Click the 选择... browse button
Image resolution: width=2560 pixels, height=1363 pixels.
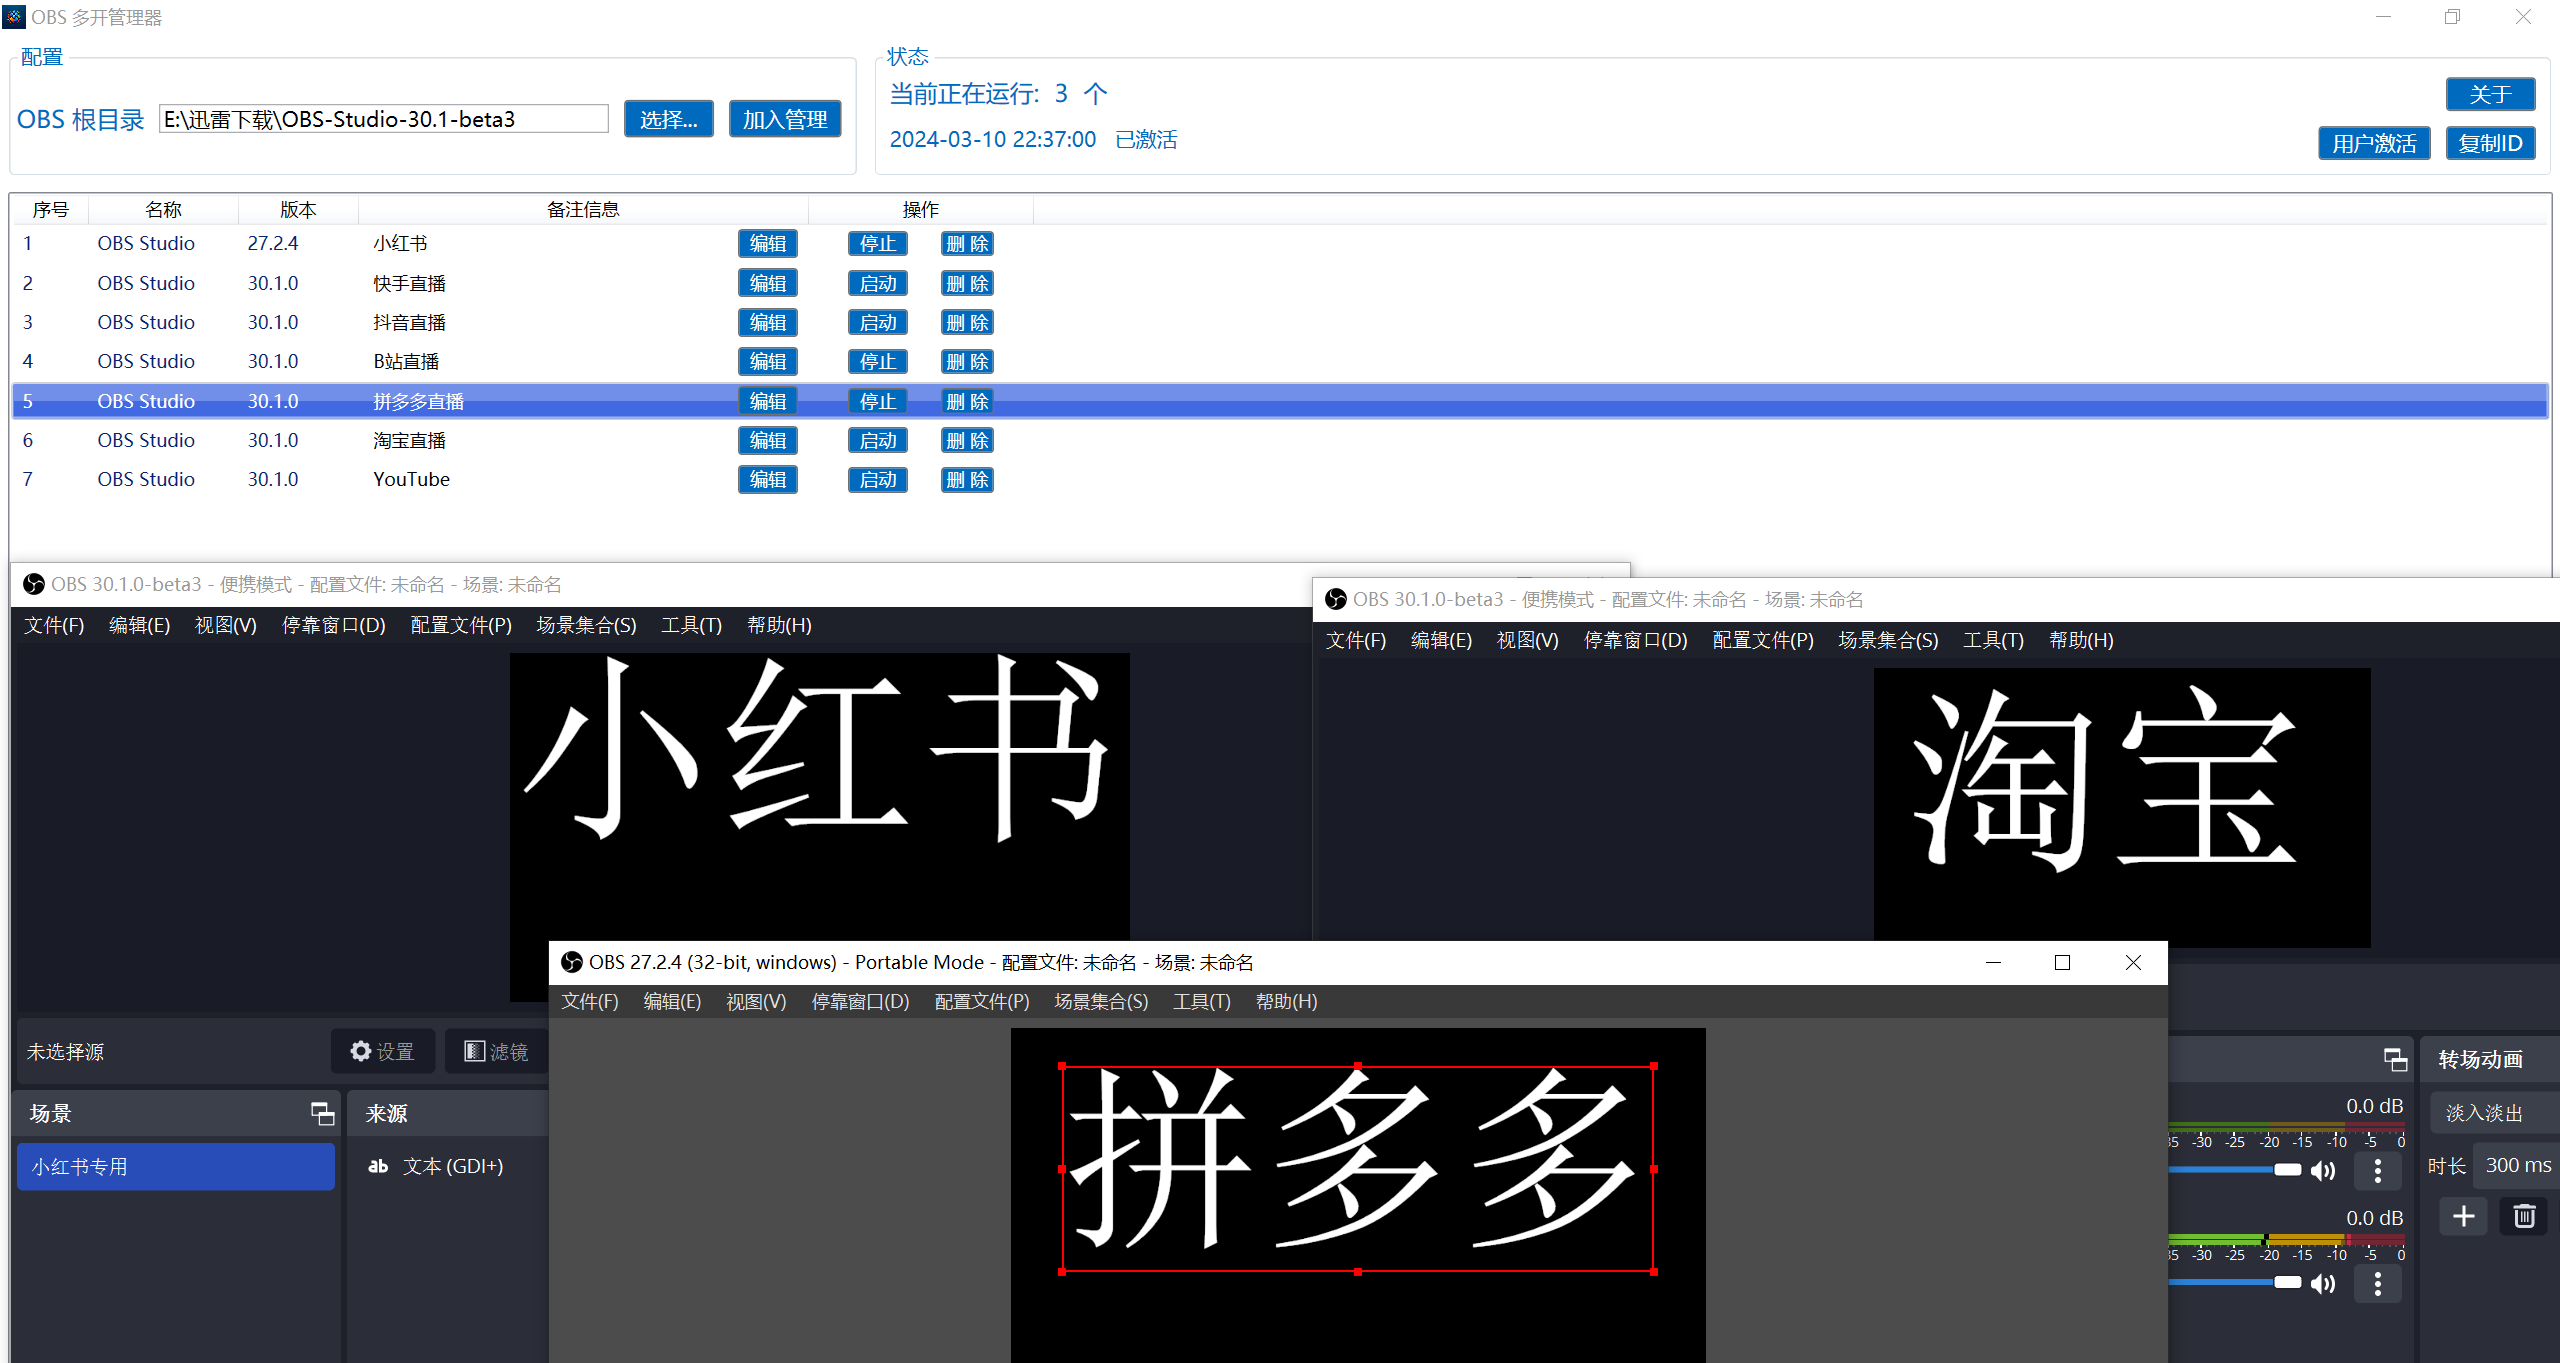tap(669, 119)
